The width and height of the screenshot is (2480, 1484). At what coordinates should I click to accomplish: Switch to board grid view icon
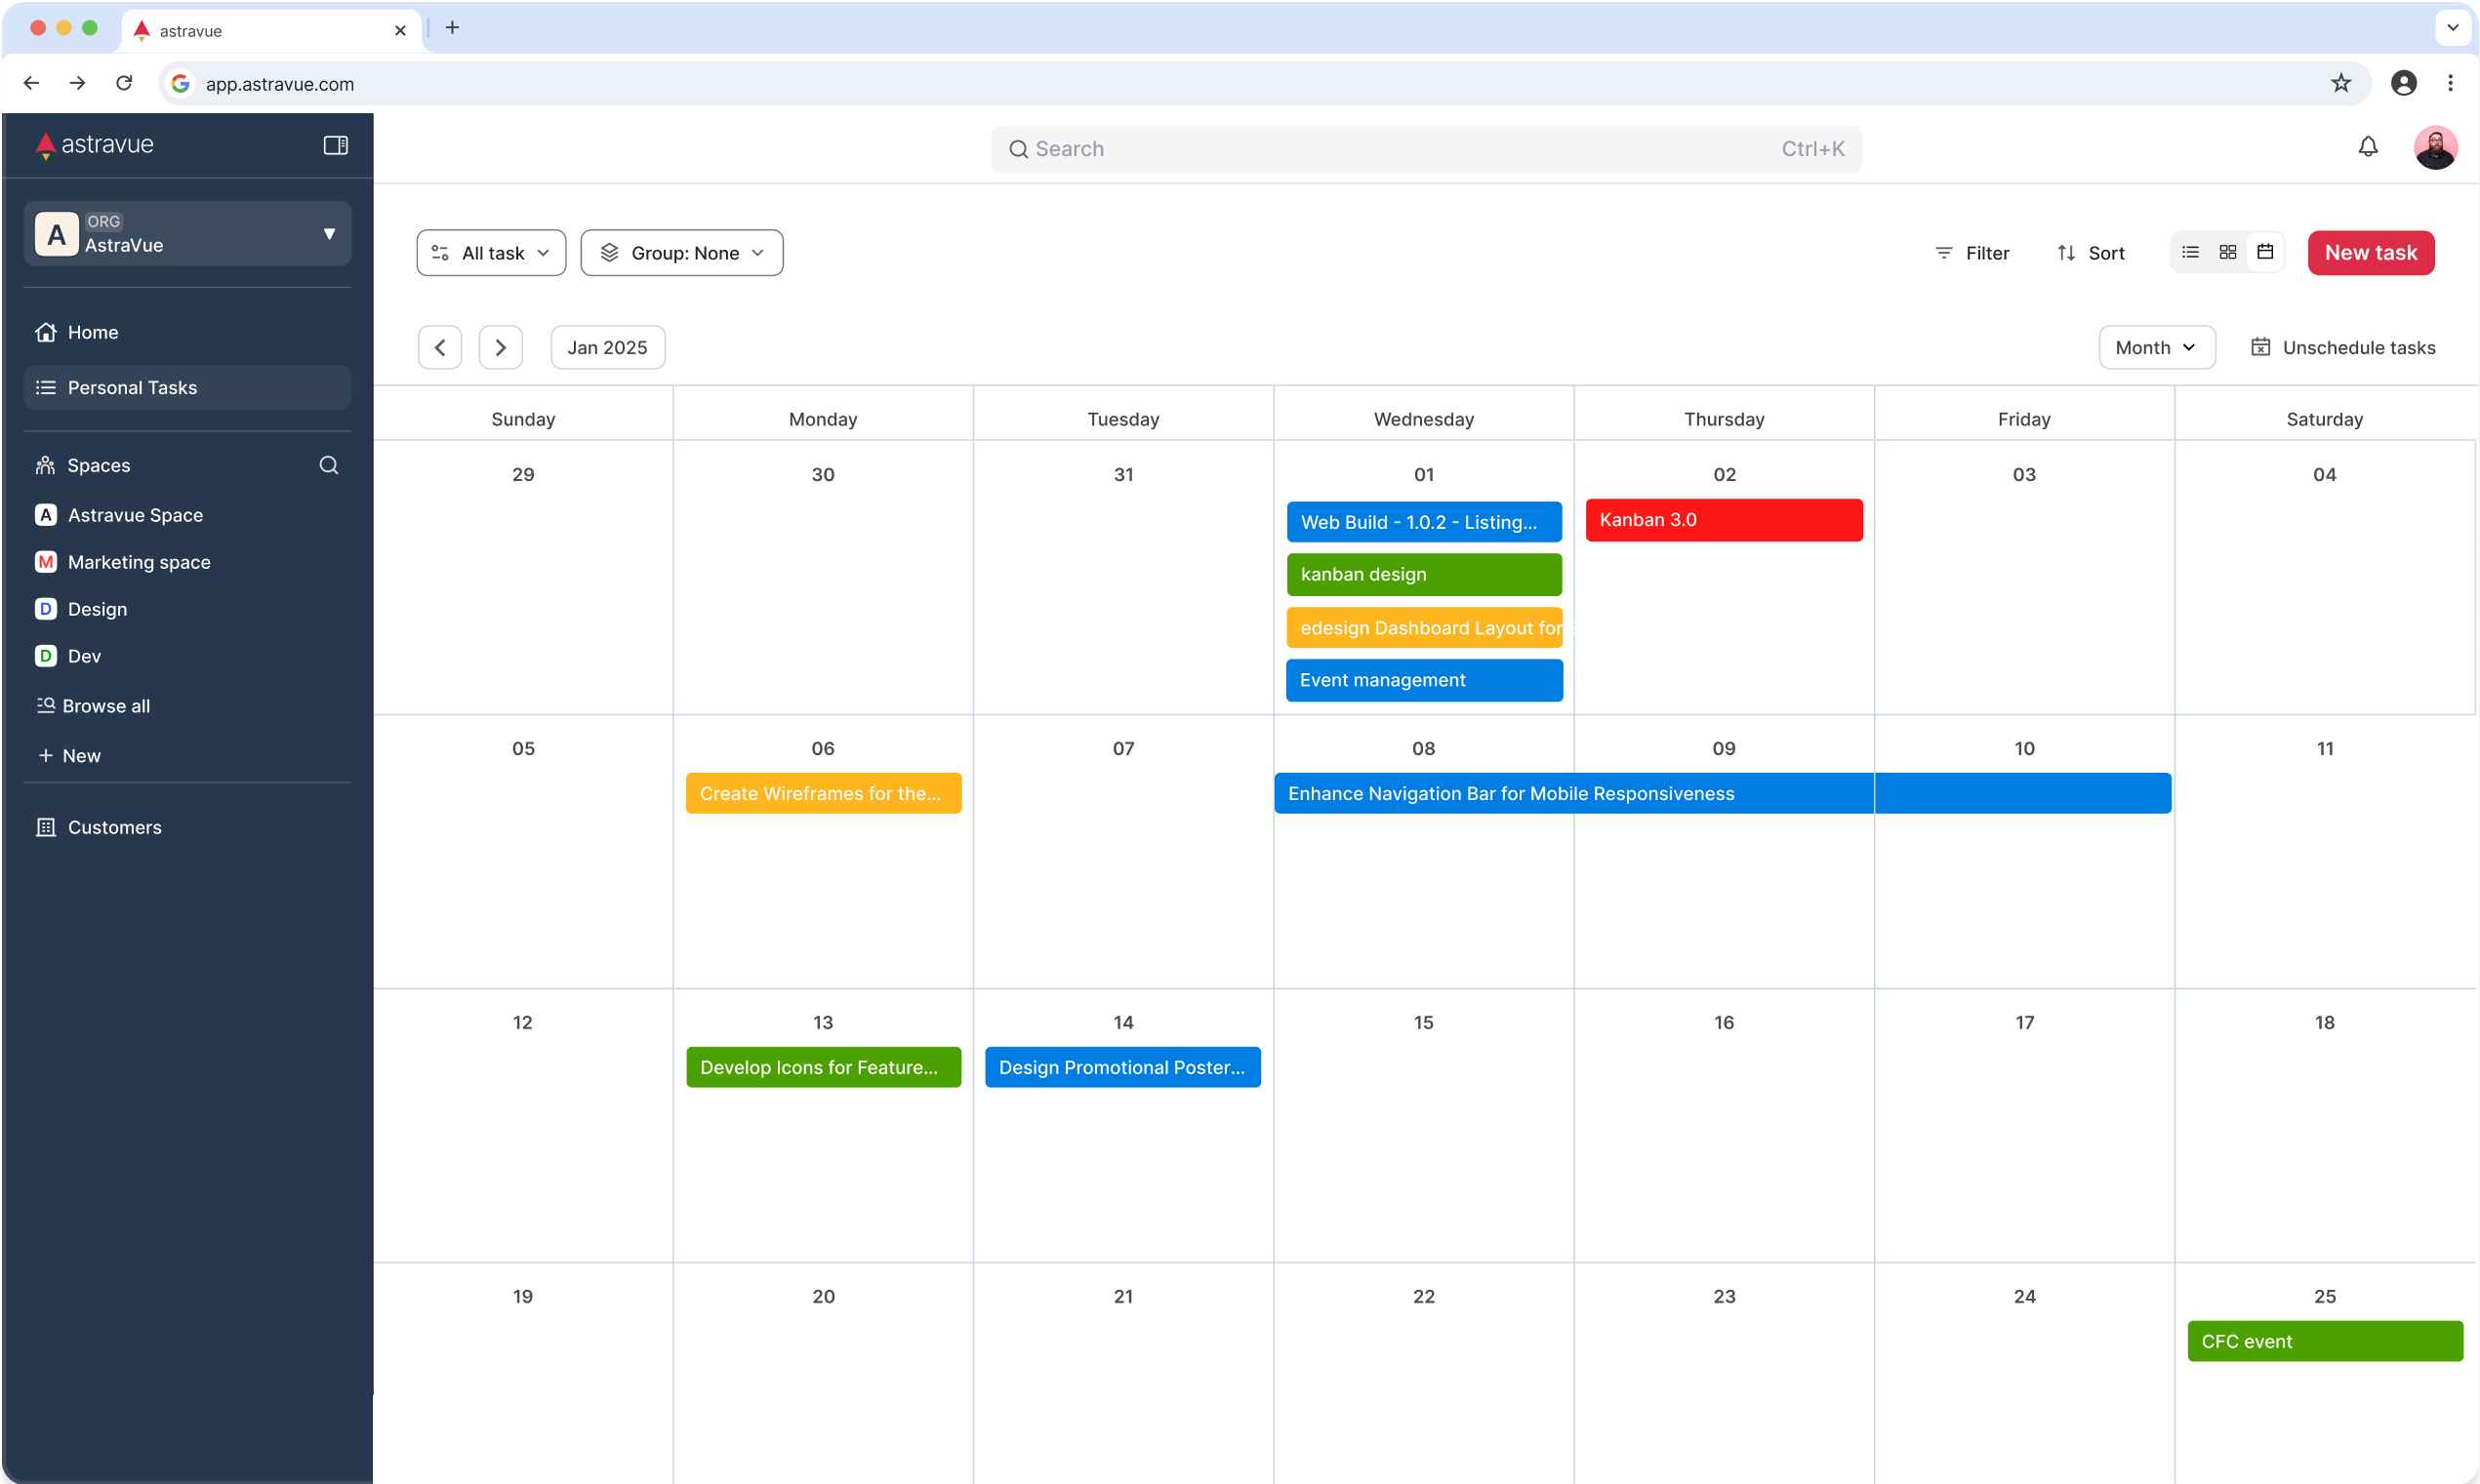click(x=2227, y=252)
